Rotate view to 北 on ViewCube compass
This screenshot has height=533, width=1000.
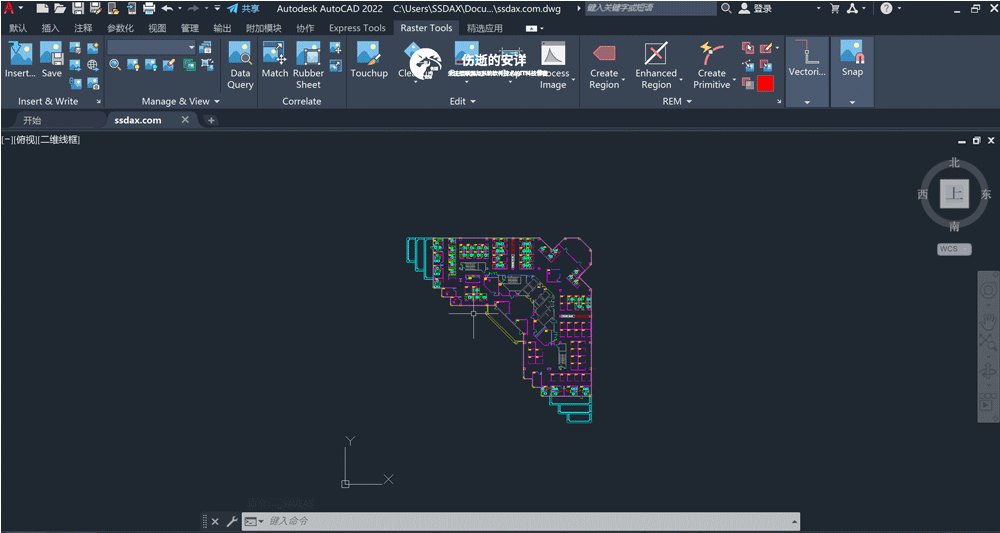pos(954,163)
